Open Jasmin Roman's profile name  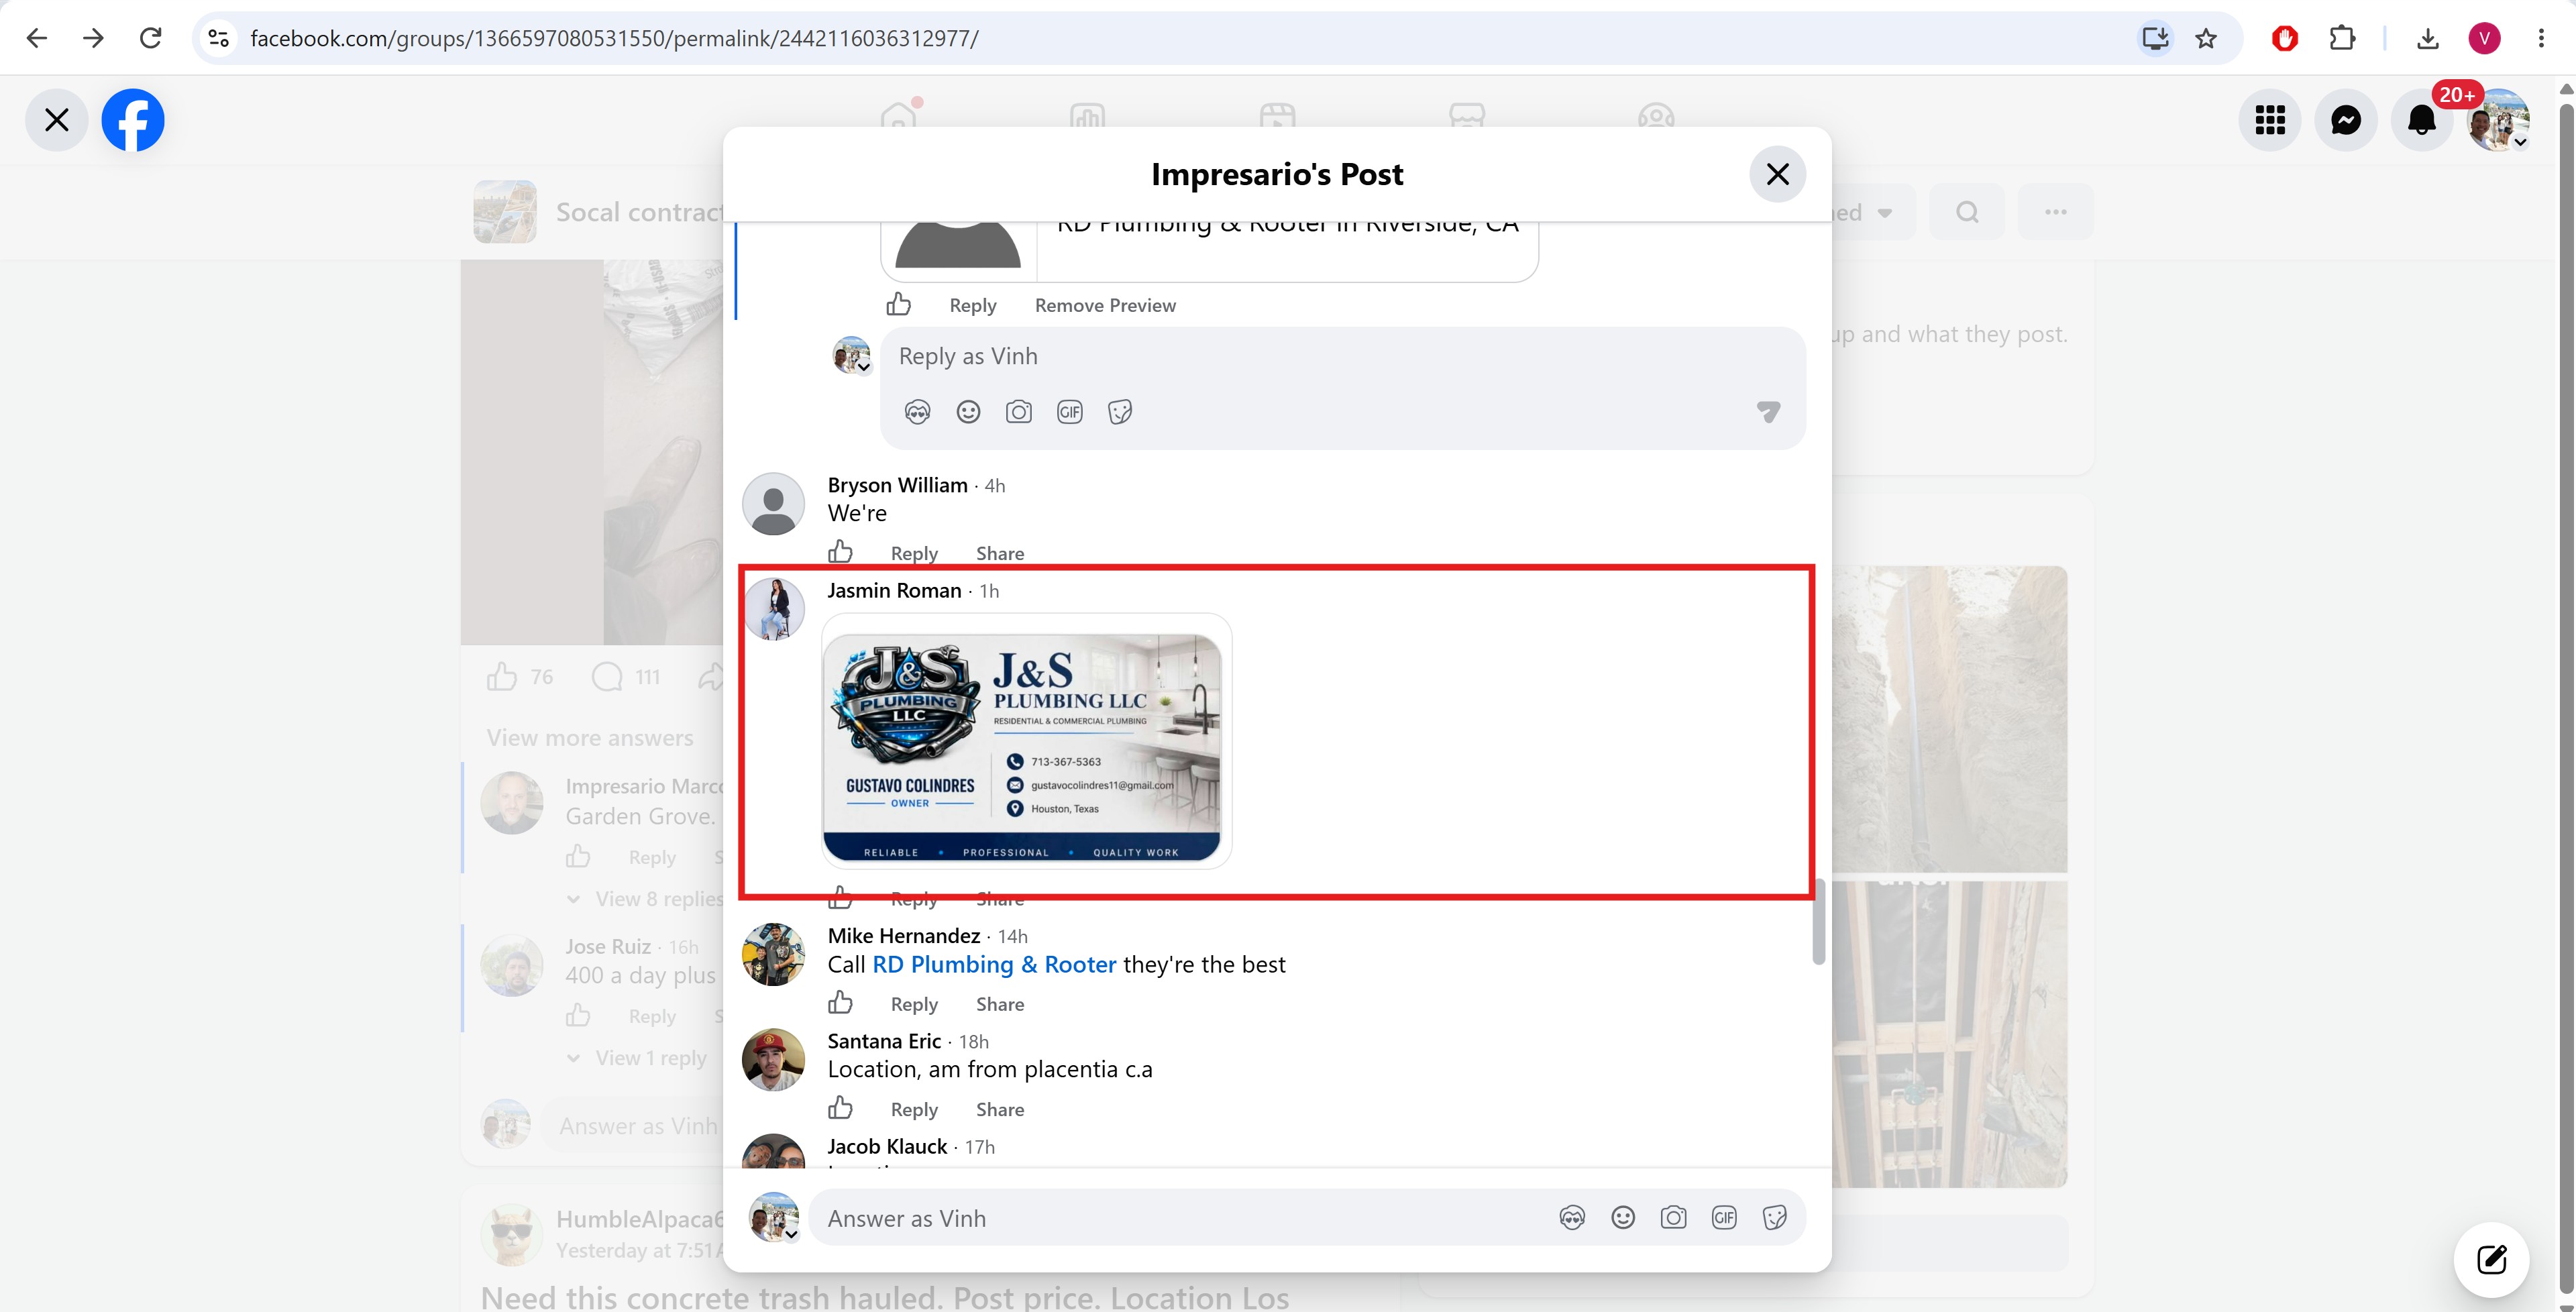(x=894, y=591)
